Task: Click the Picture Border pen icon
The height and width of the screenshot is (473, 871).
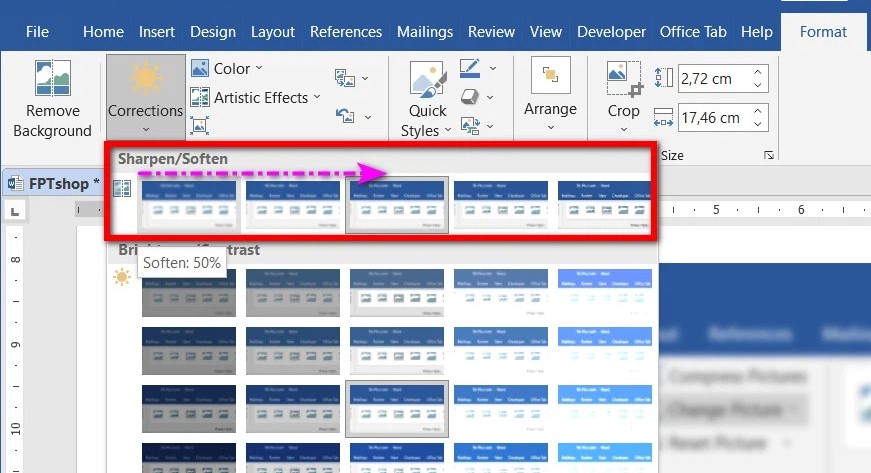Action: pos(470,69)
